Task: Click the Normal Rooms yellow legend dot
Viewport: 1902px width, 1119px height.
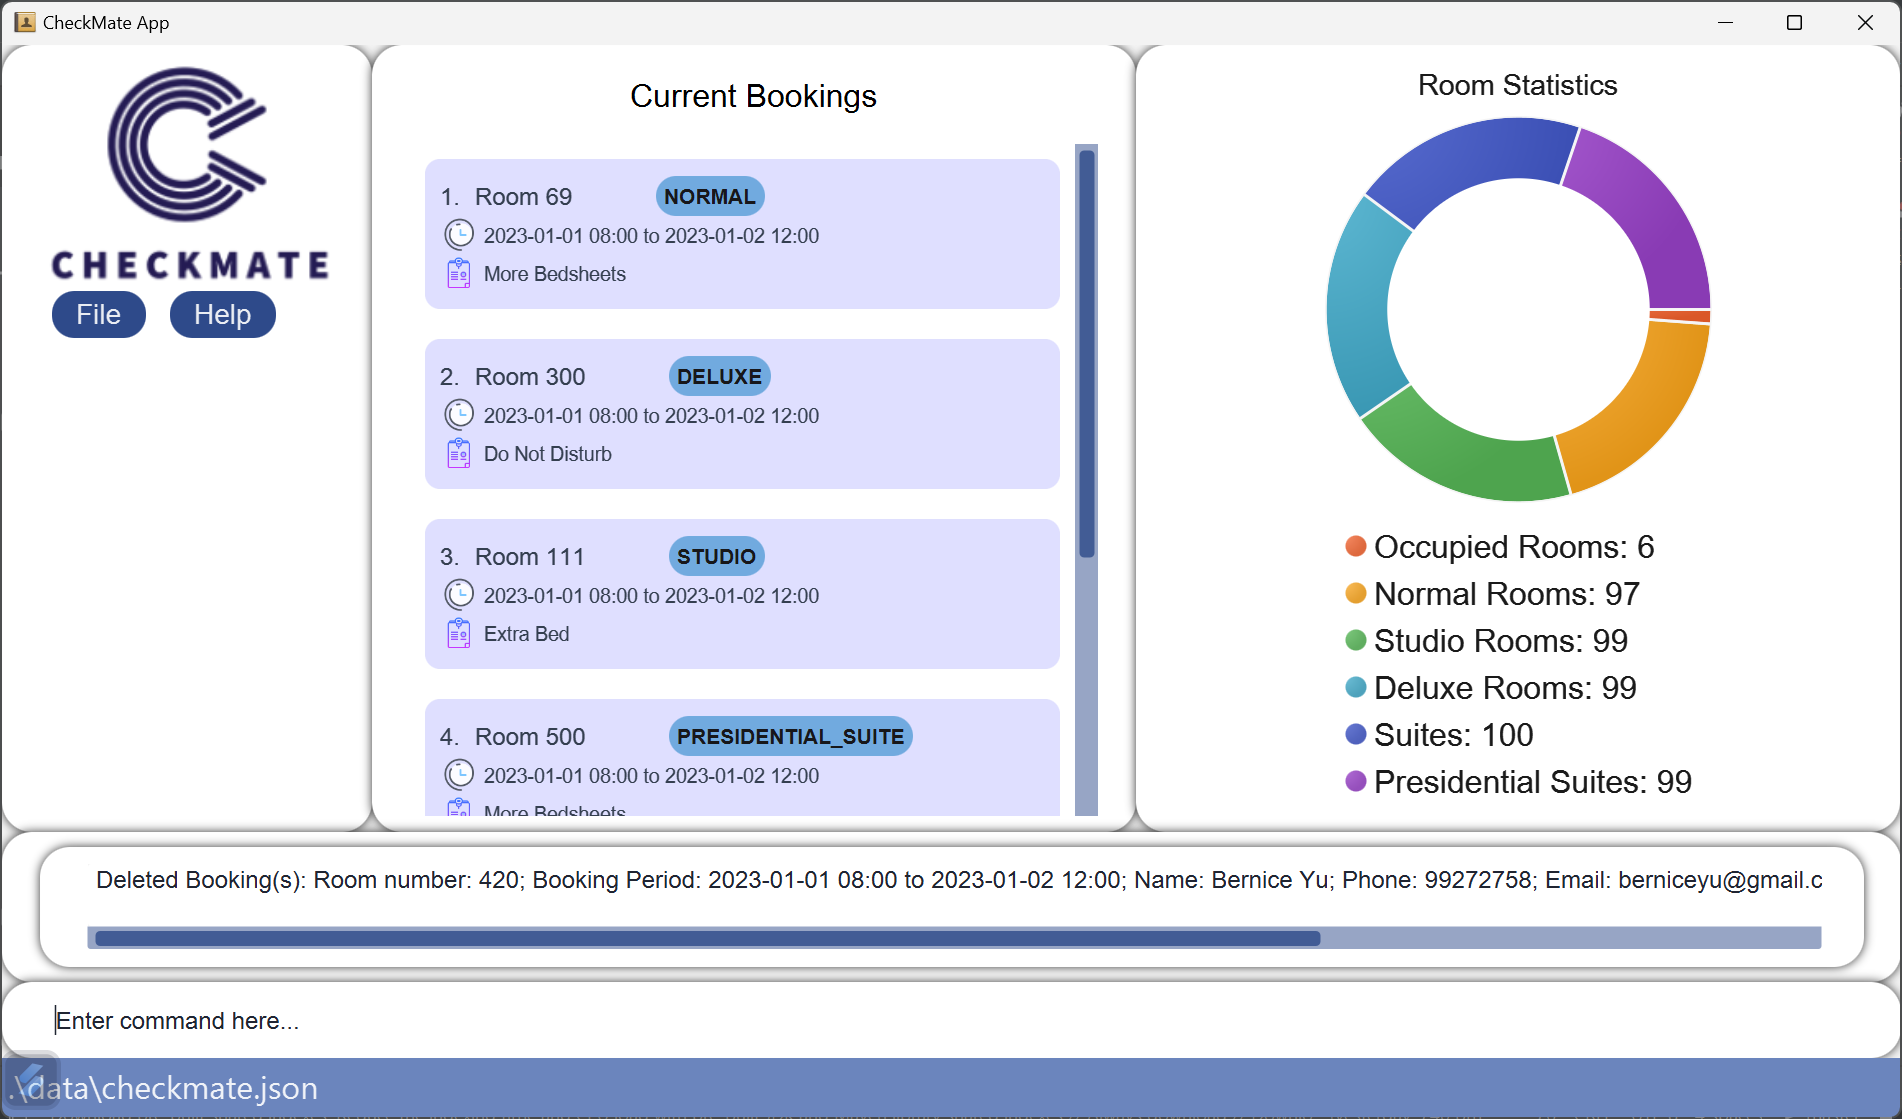Action: click(x=1356, y=593)
